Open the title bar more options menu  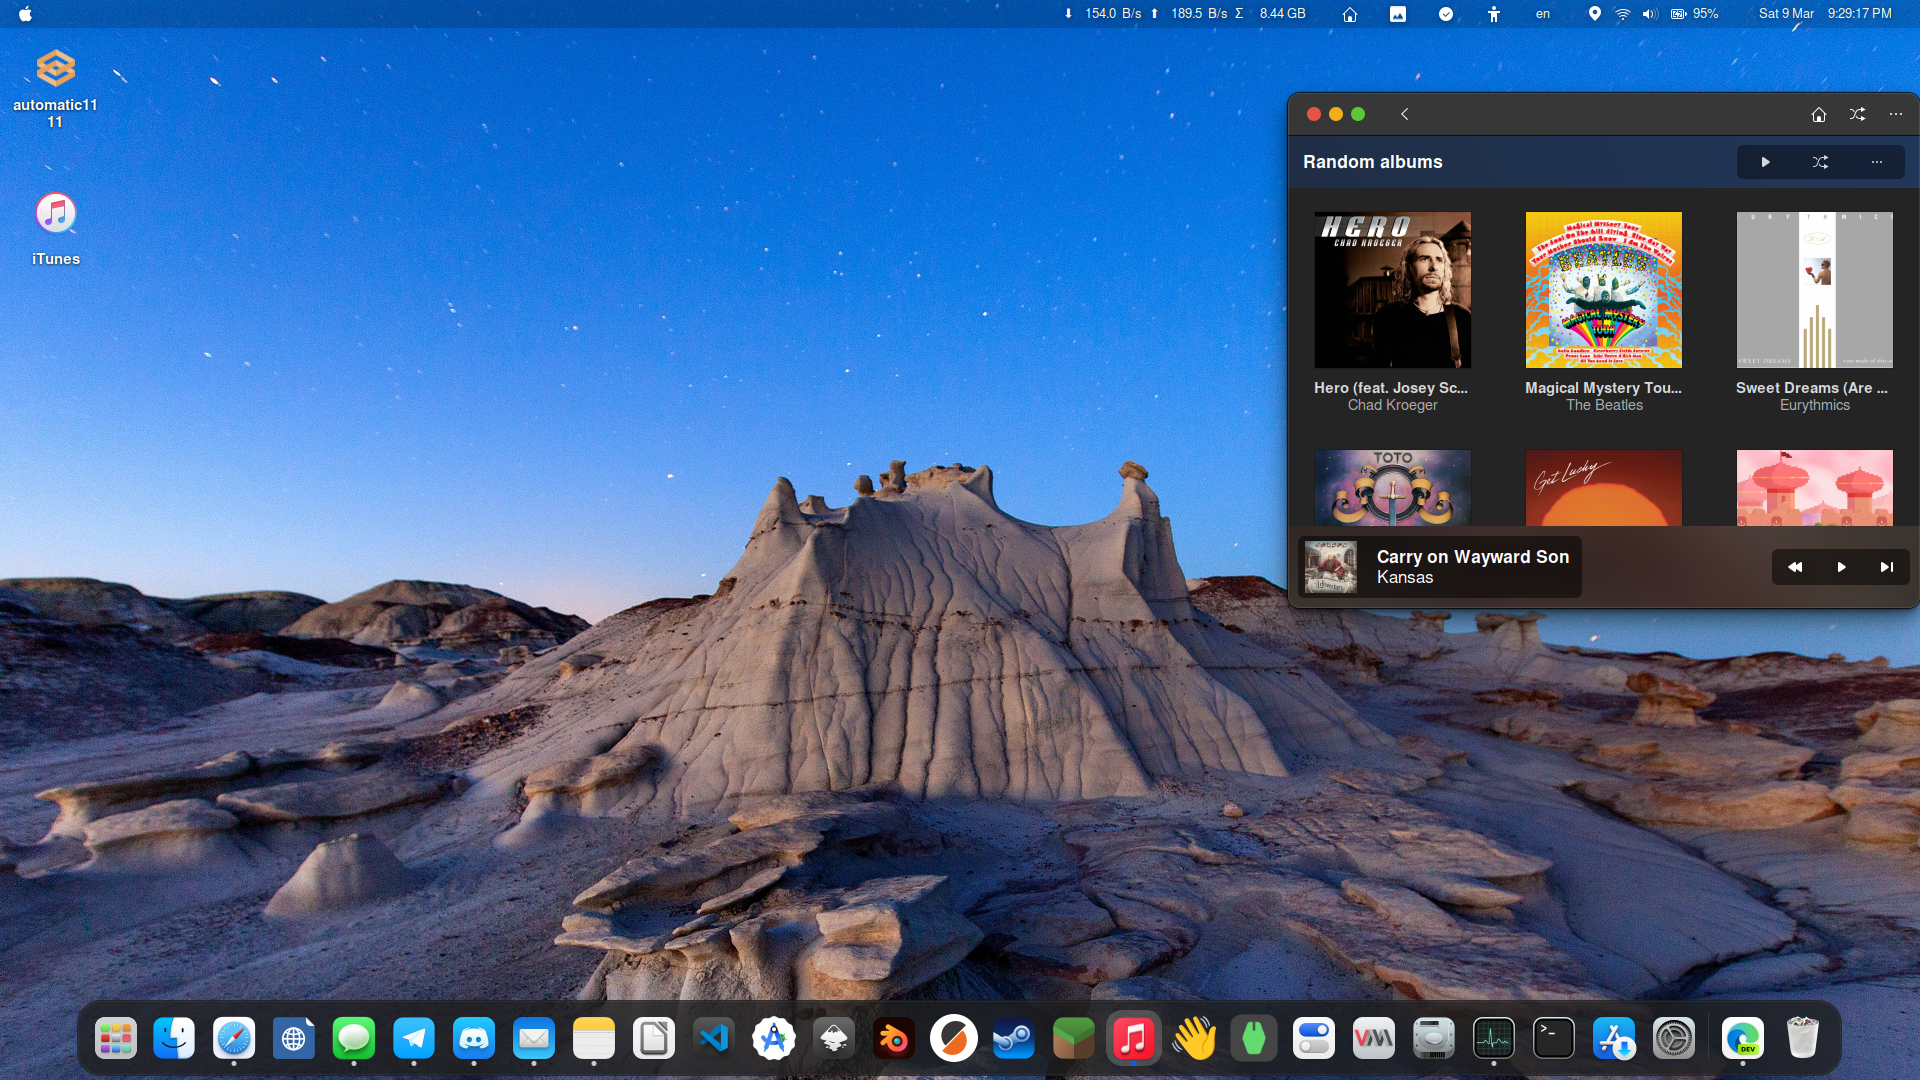click(1895, 115)
